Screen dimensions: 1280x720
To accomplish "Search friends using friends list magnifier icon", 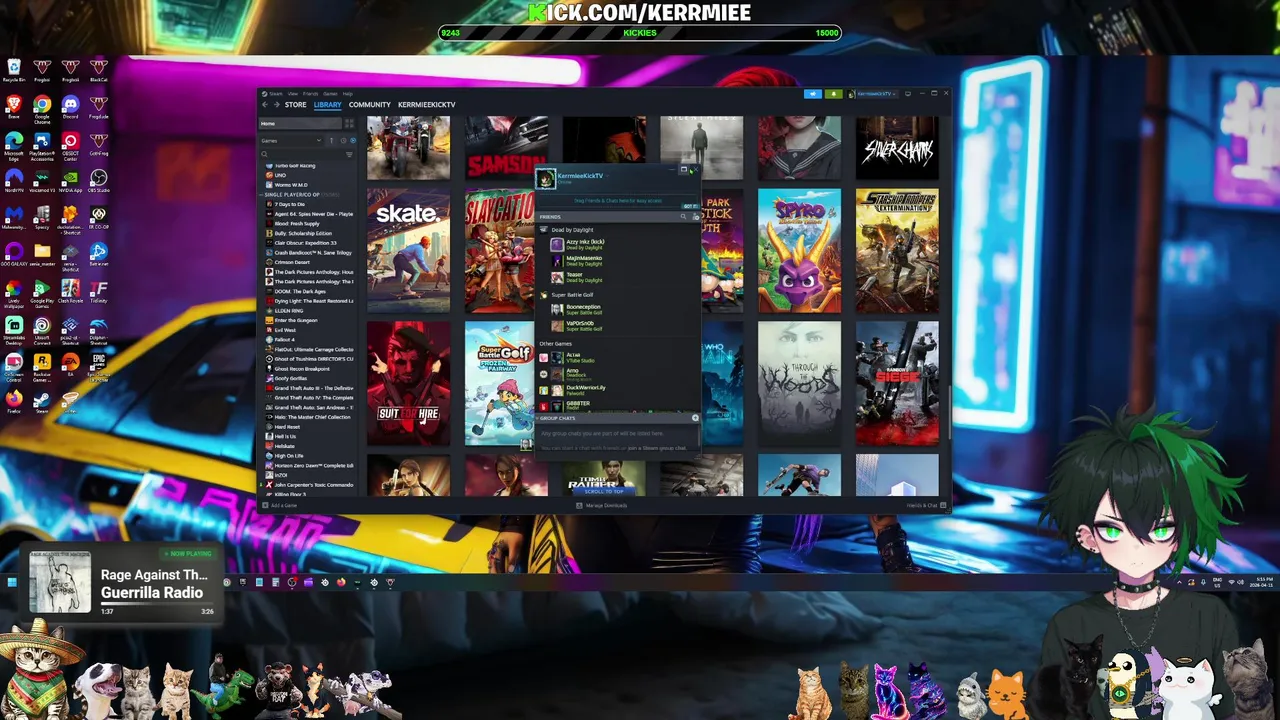I will click(683, 217).
